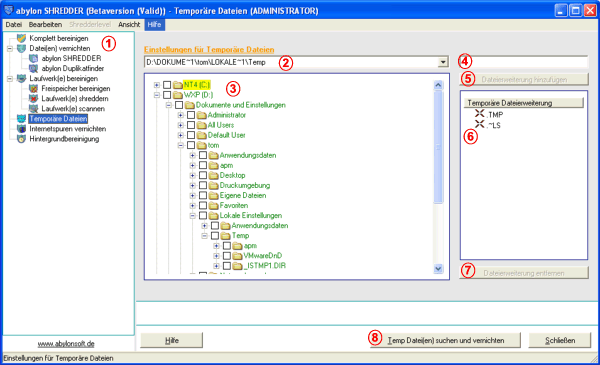Screen dimensions: 600x365
Task: Tick the Administrator folder checkbox
Action: [191, 115]
